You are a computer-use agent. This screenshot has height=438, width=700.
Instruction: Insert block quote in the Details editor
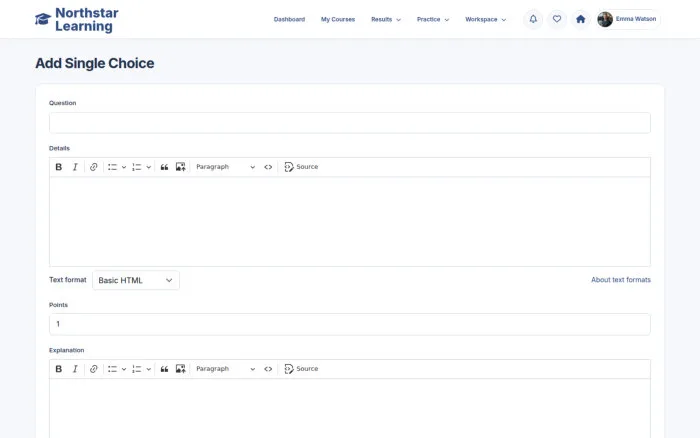[x=164, y=167]
